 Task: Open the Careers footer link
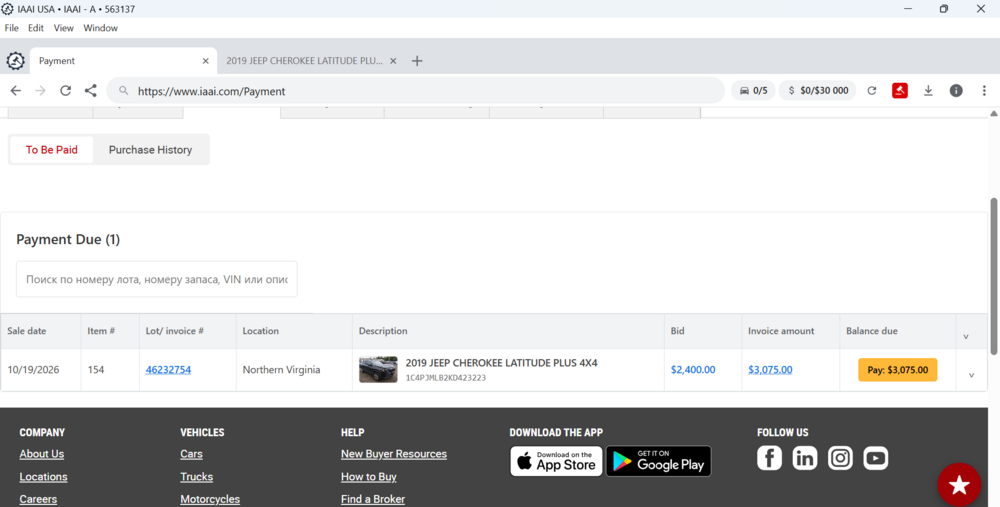coord(38,499)
